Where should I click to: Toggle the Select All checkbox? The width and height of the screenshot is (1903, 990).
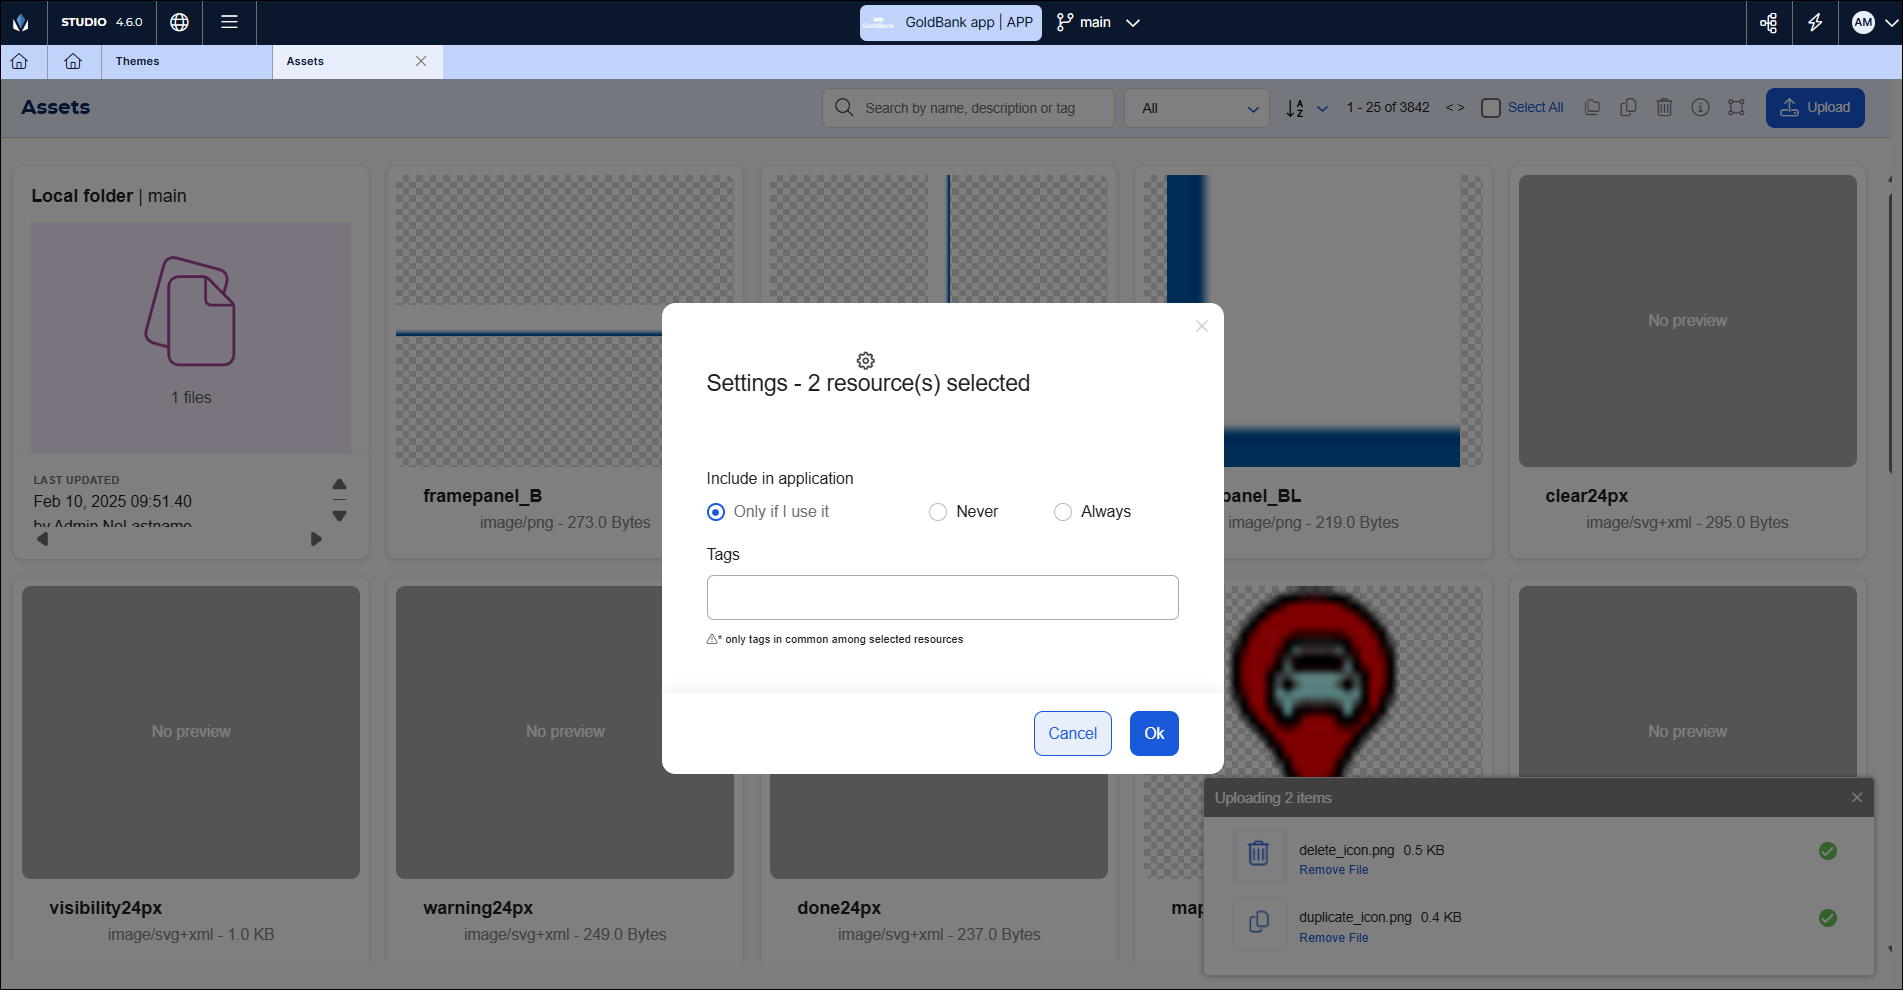point(1491,108)
